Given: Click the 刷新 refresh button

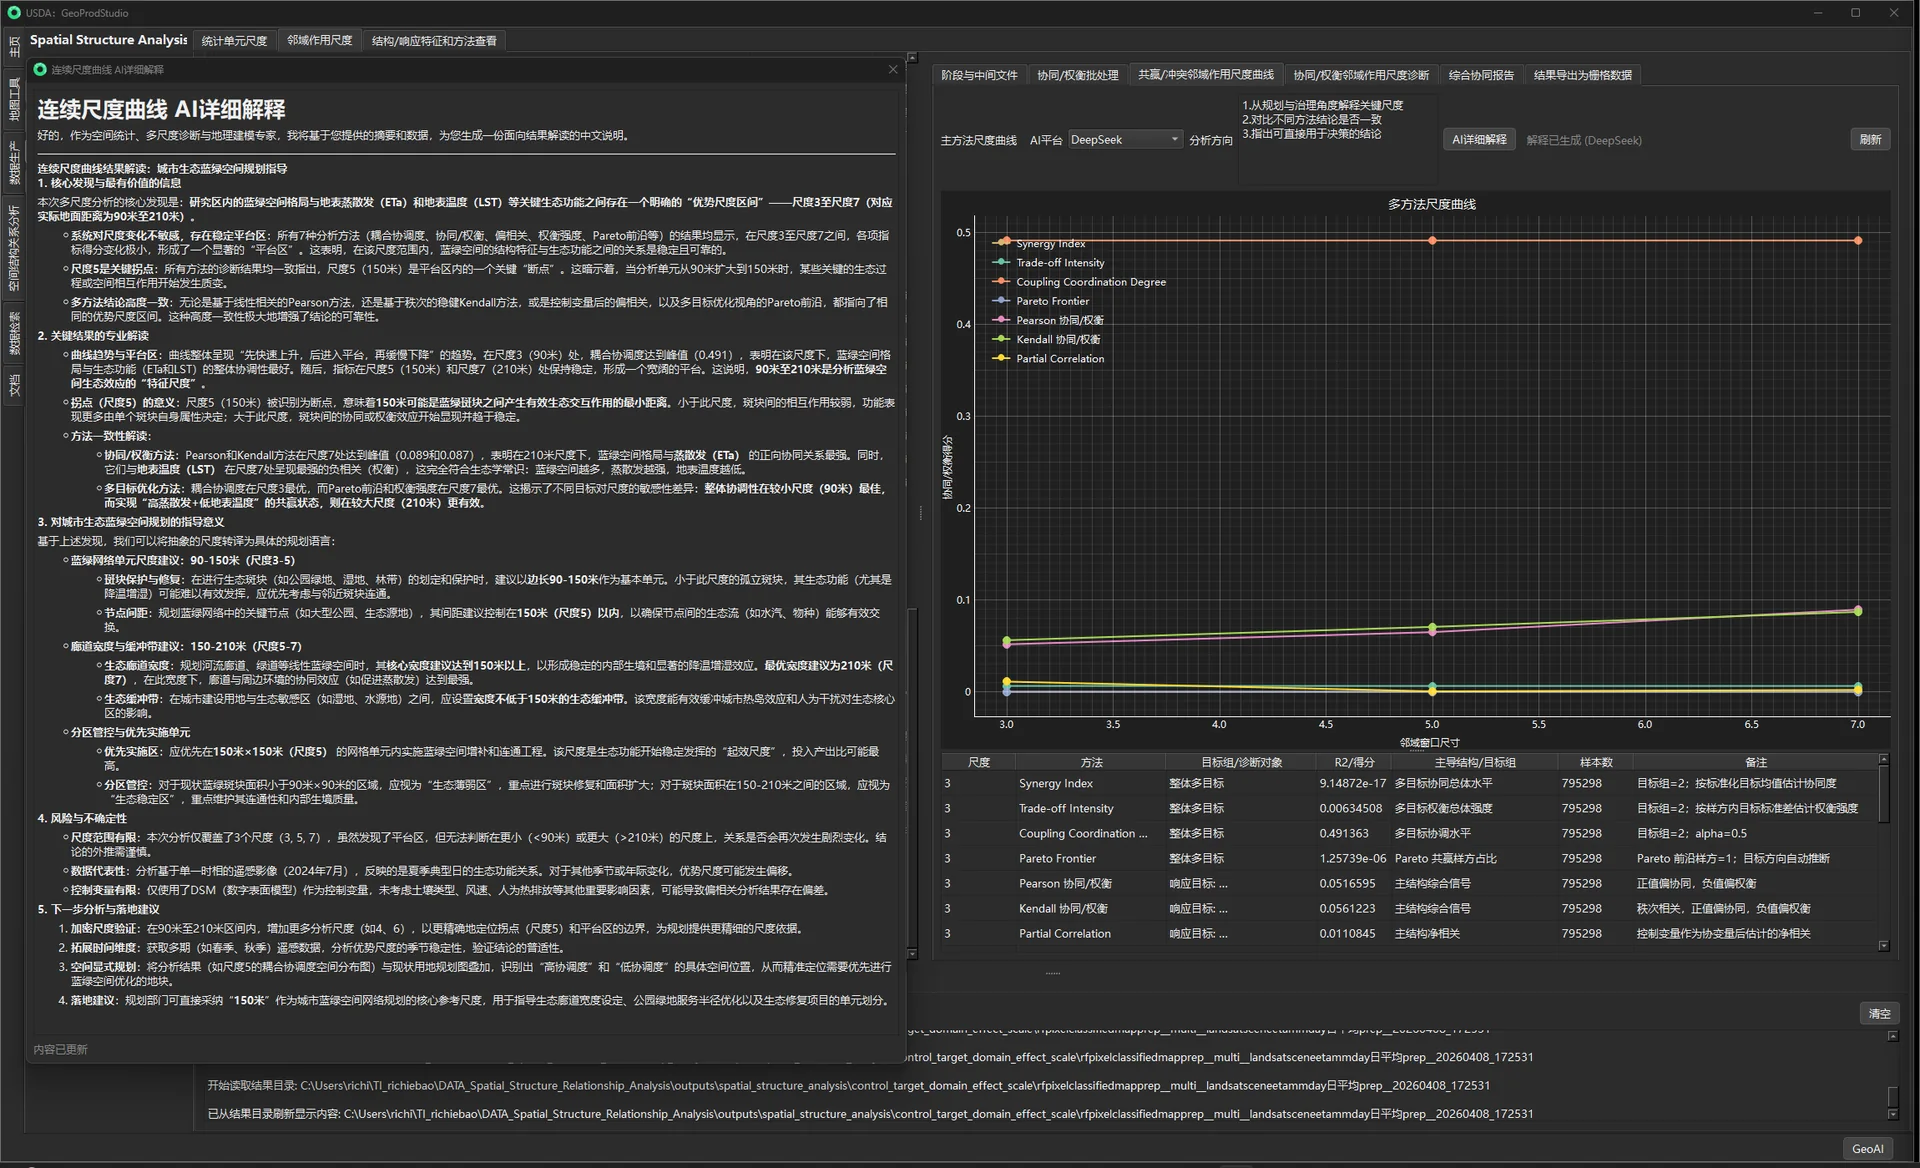Looking at the screenshot, I should click(x=1870, y=140).
